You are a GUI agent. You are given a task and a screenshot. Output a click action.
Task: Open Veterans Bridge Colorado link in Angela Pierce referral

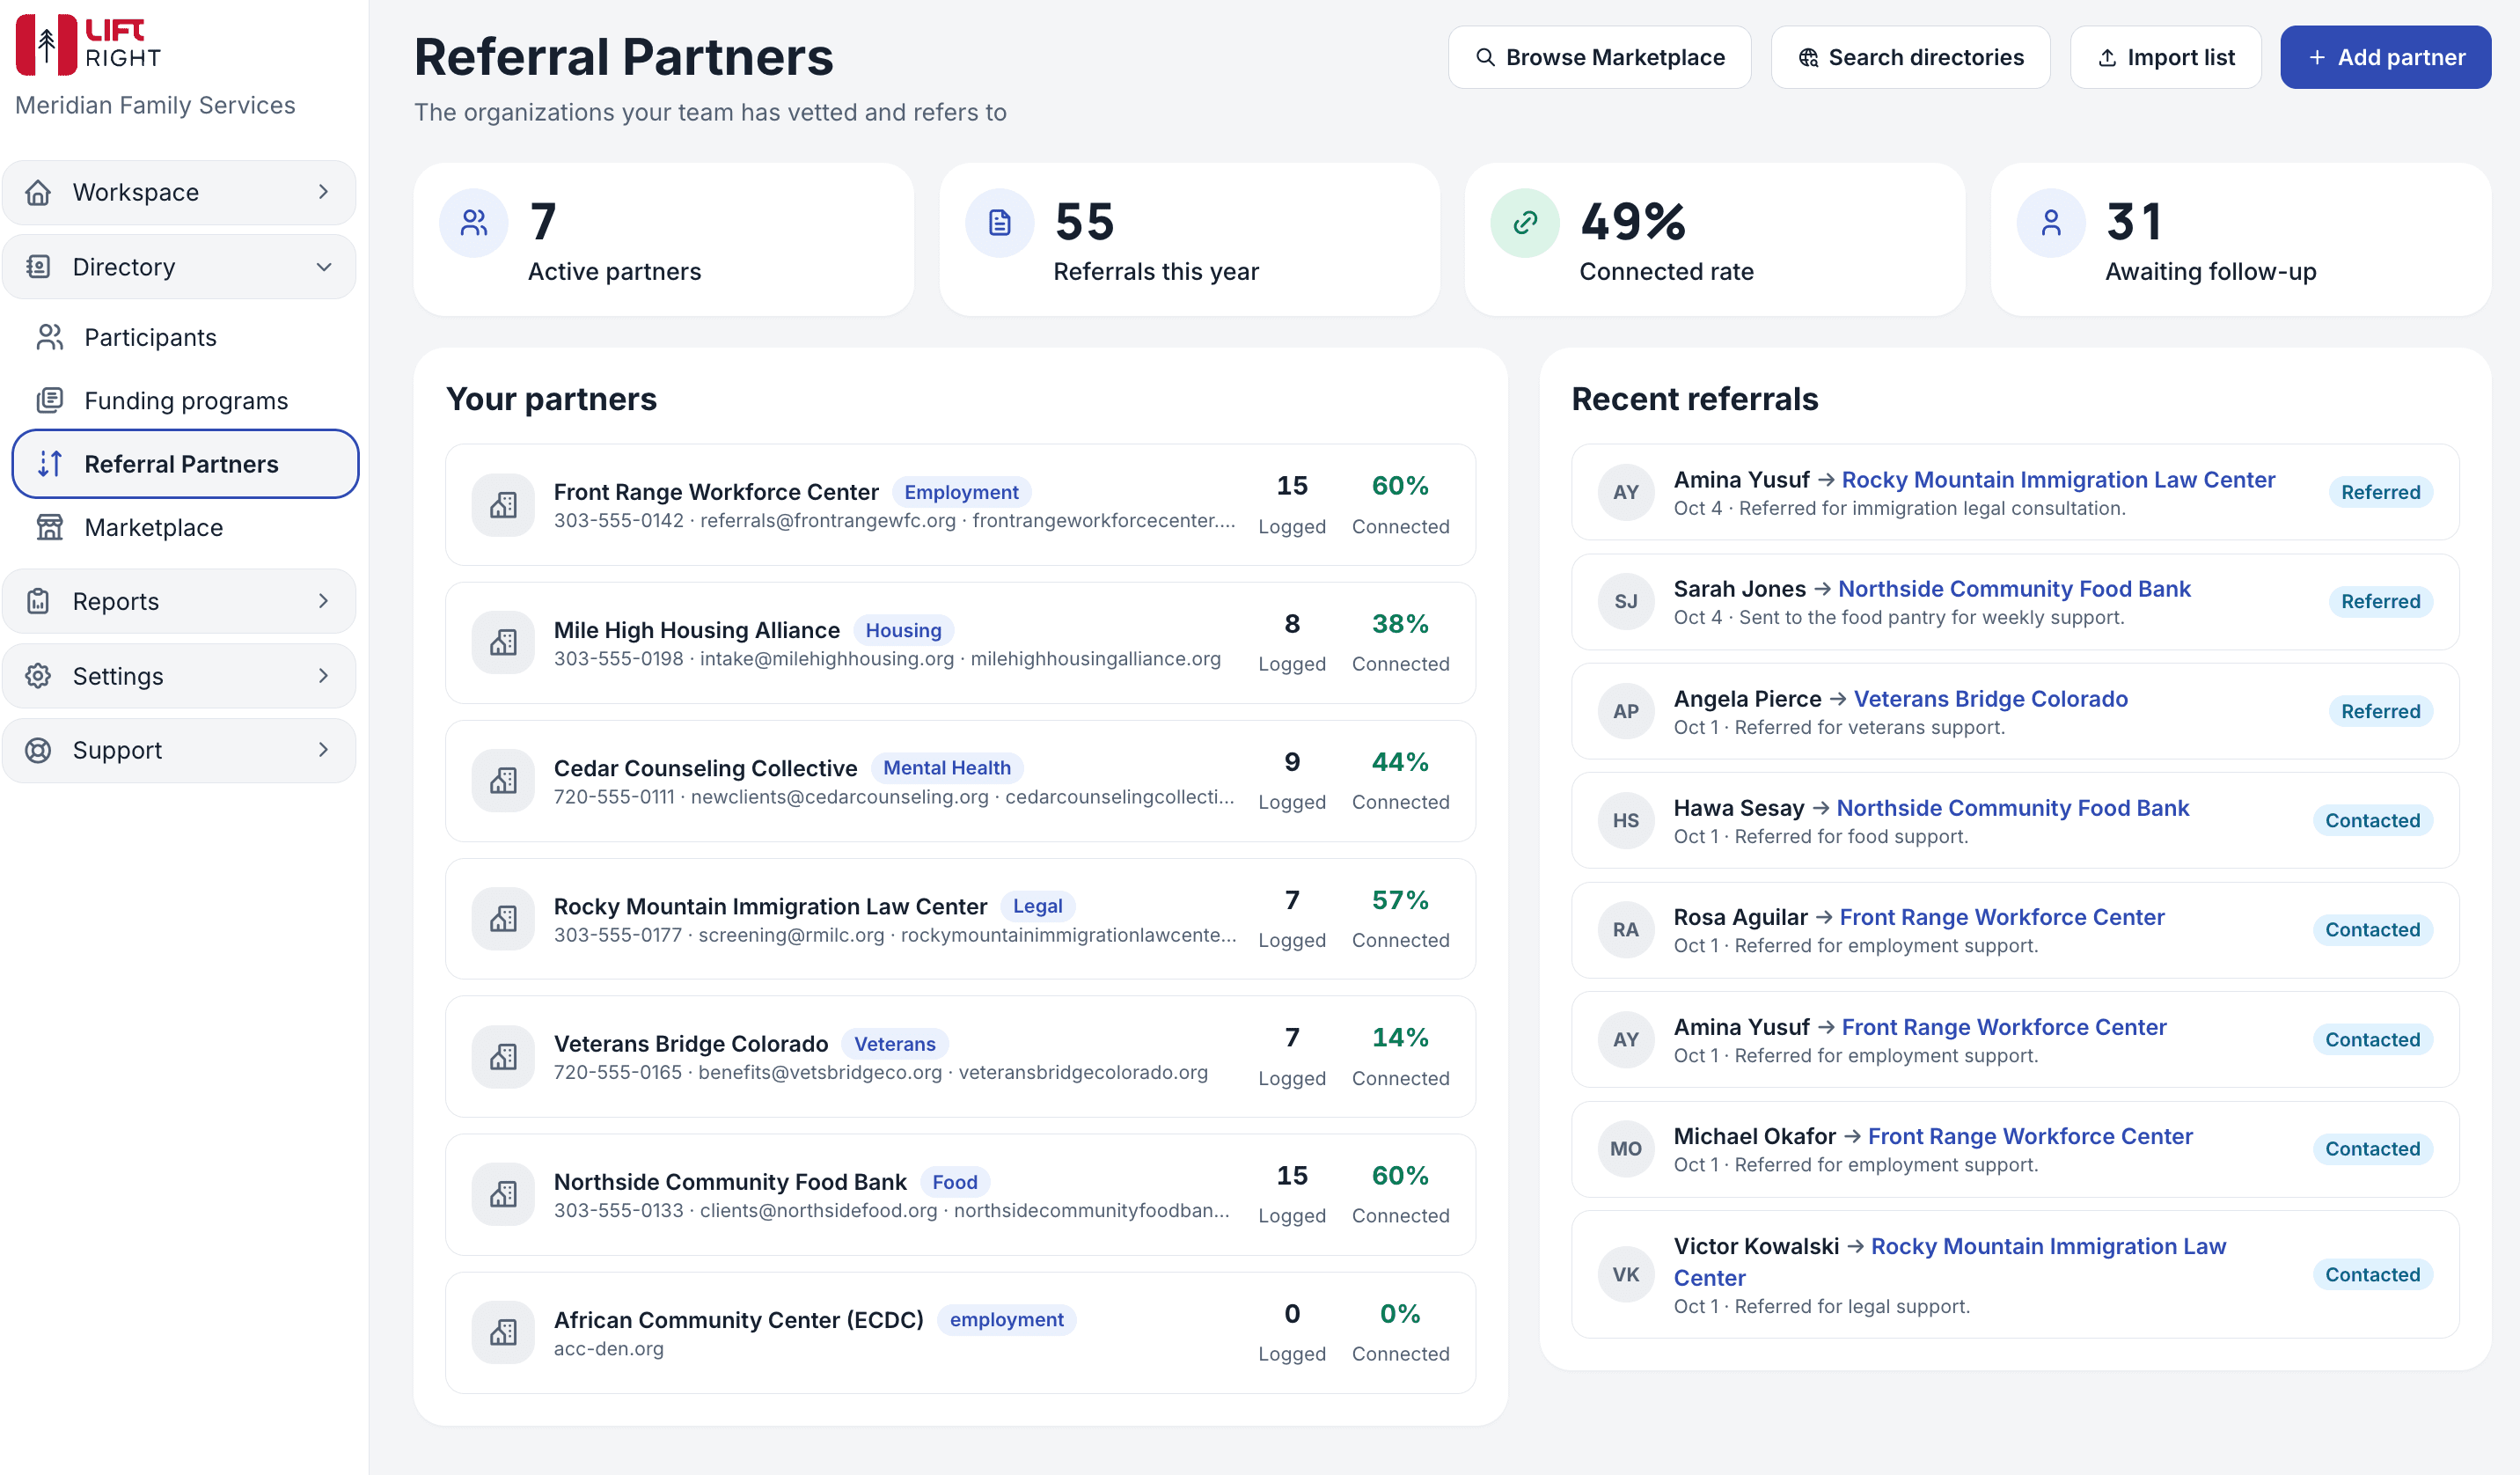[1990, 698]
